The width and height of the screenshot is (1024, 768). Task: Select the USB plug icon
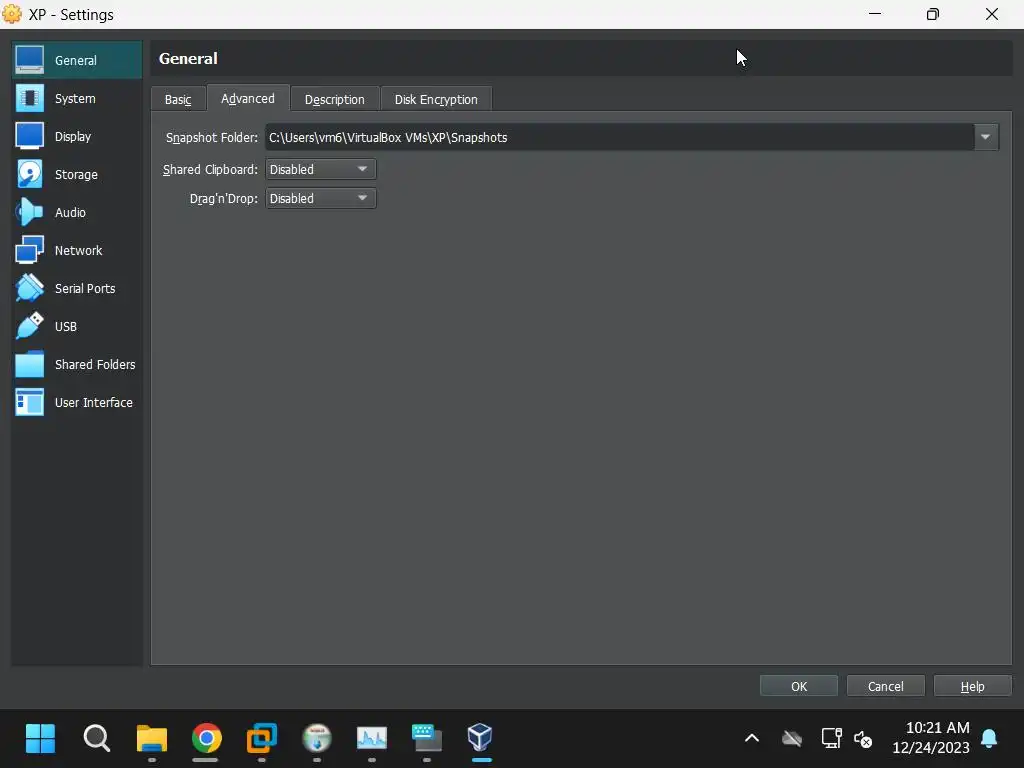point(29,326)
